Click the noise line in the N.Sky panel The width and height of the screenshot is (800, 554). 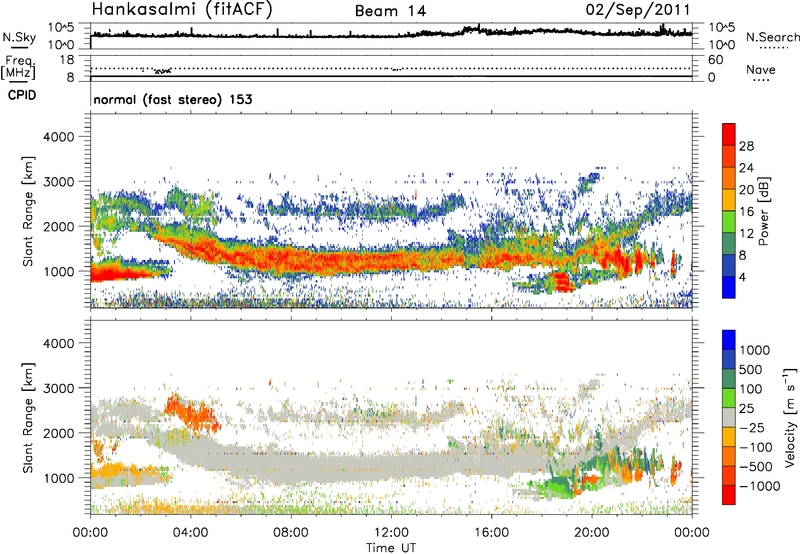[391, 34]
